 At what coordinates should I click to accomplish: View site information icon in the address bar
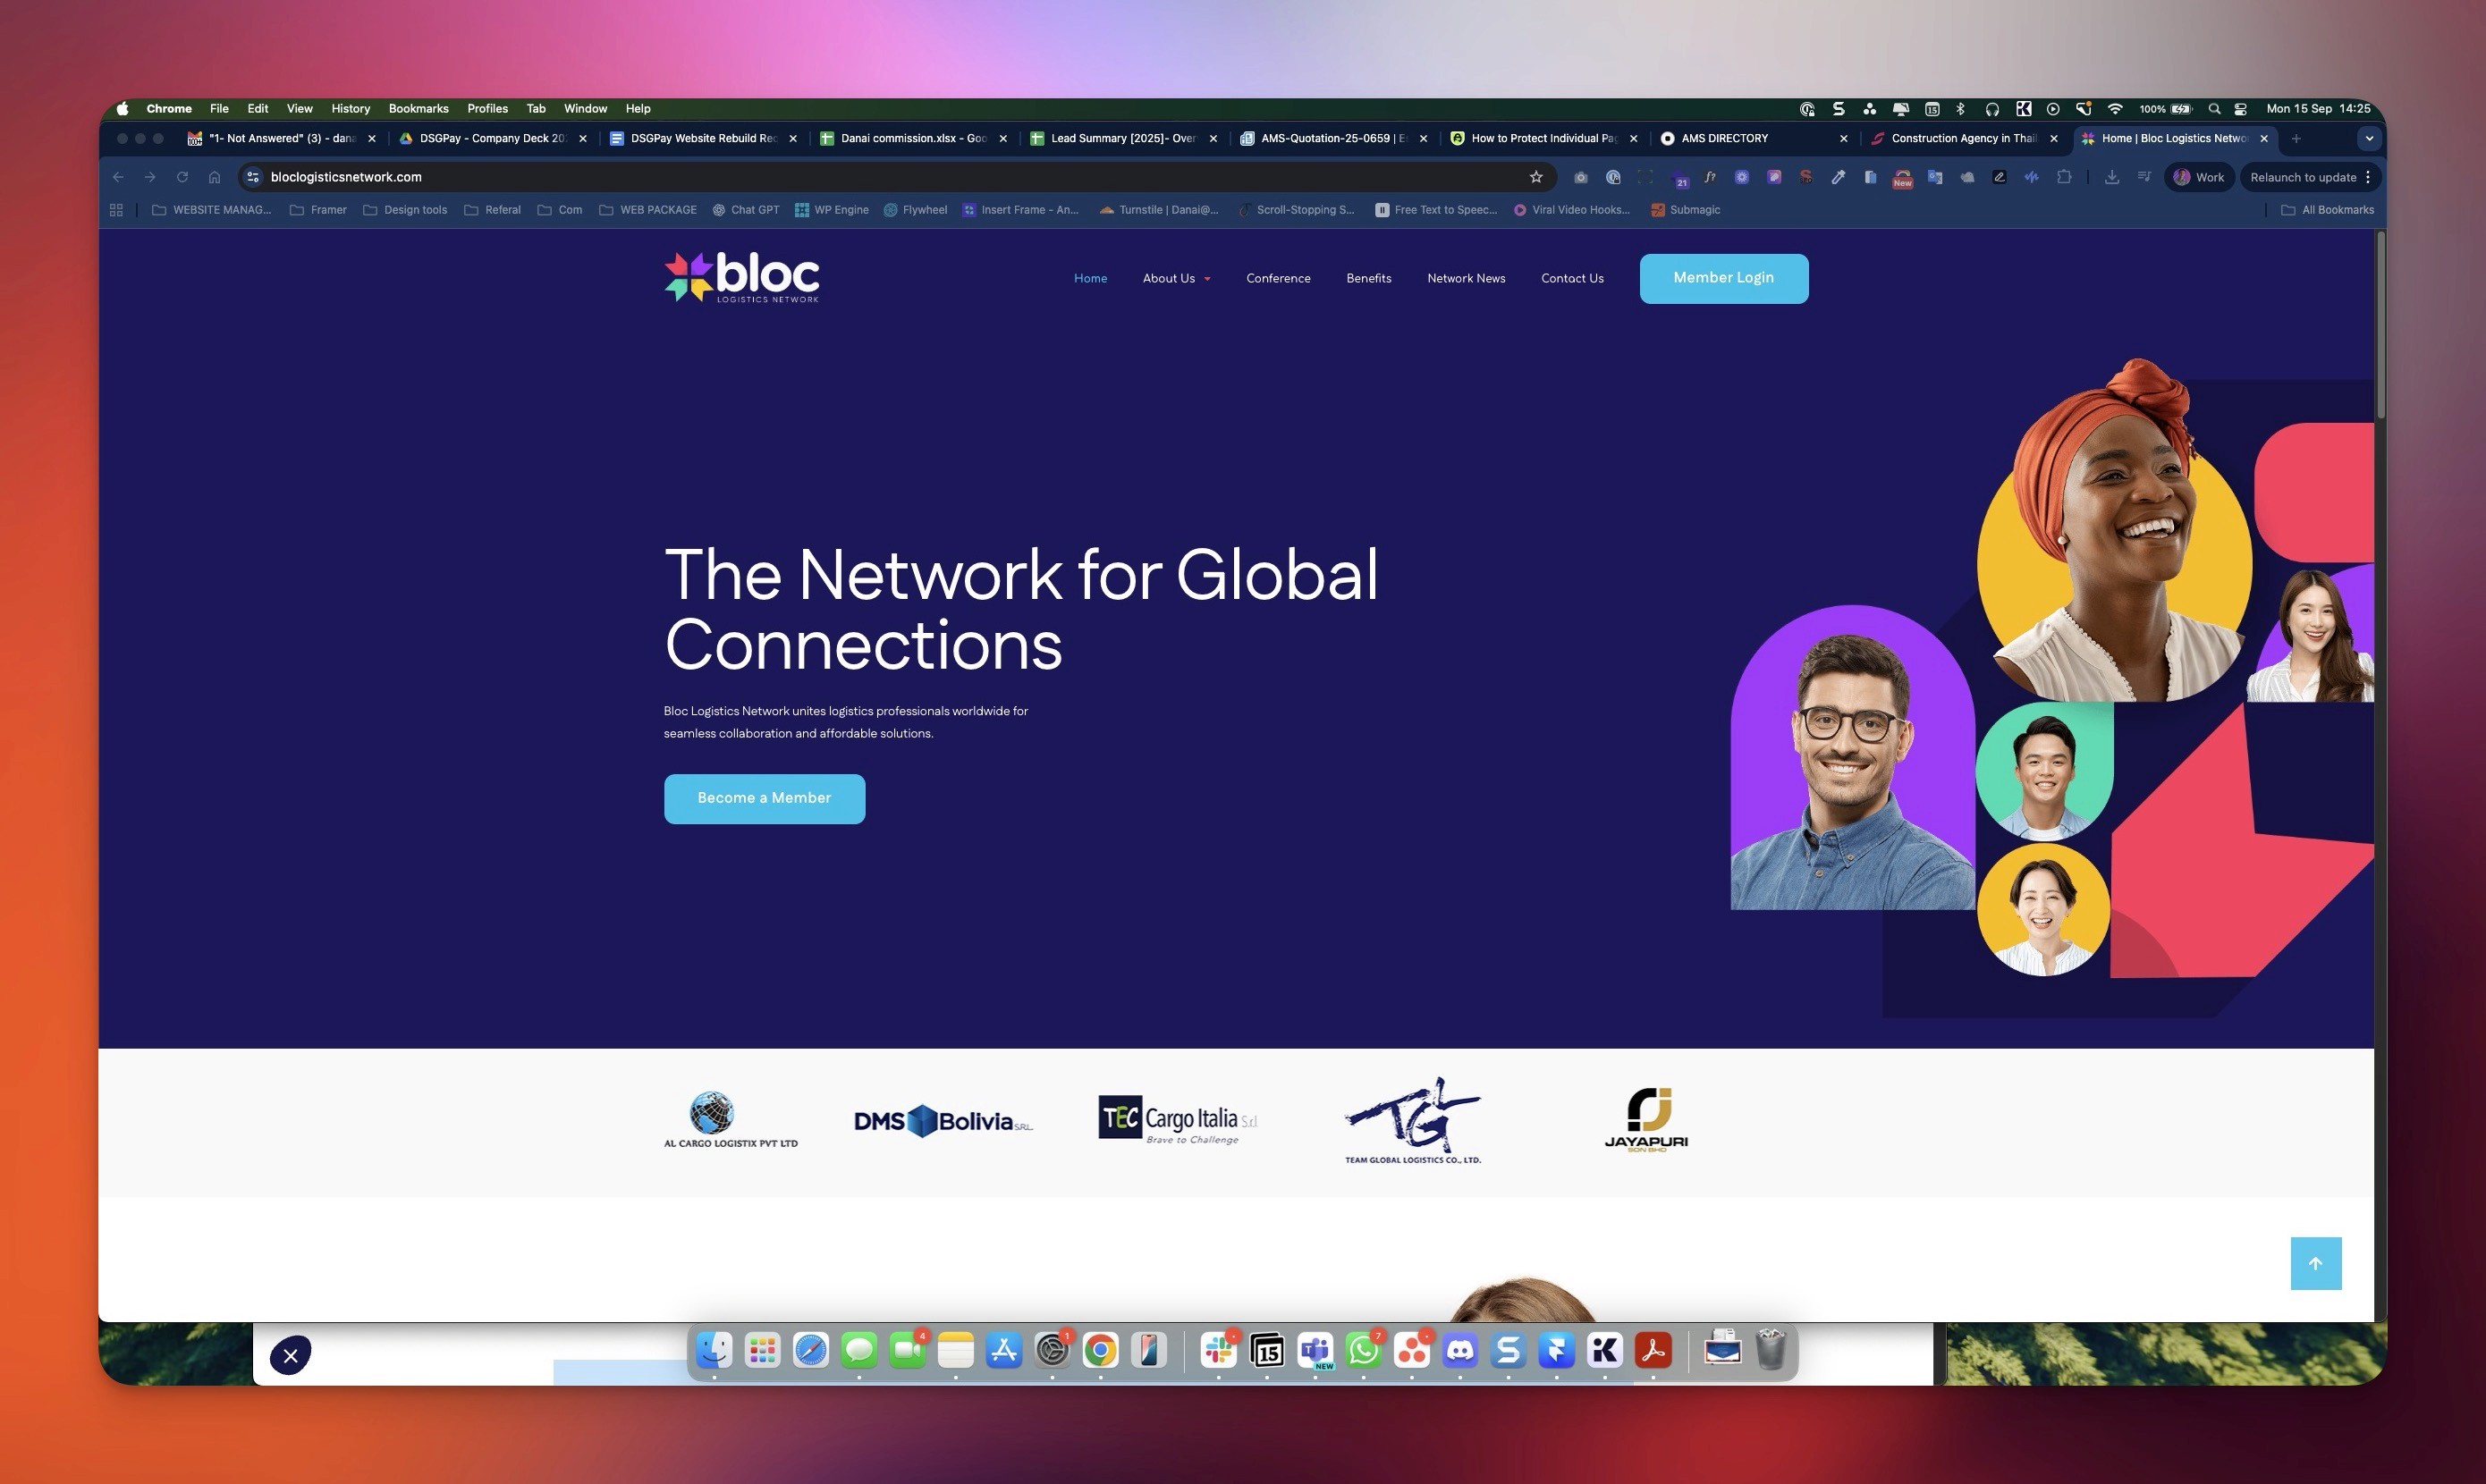pos(253,177)
